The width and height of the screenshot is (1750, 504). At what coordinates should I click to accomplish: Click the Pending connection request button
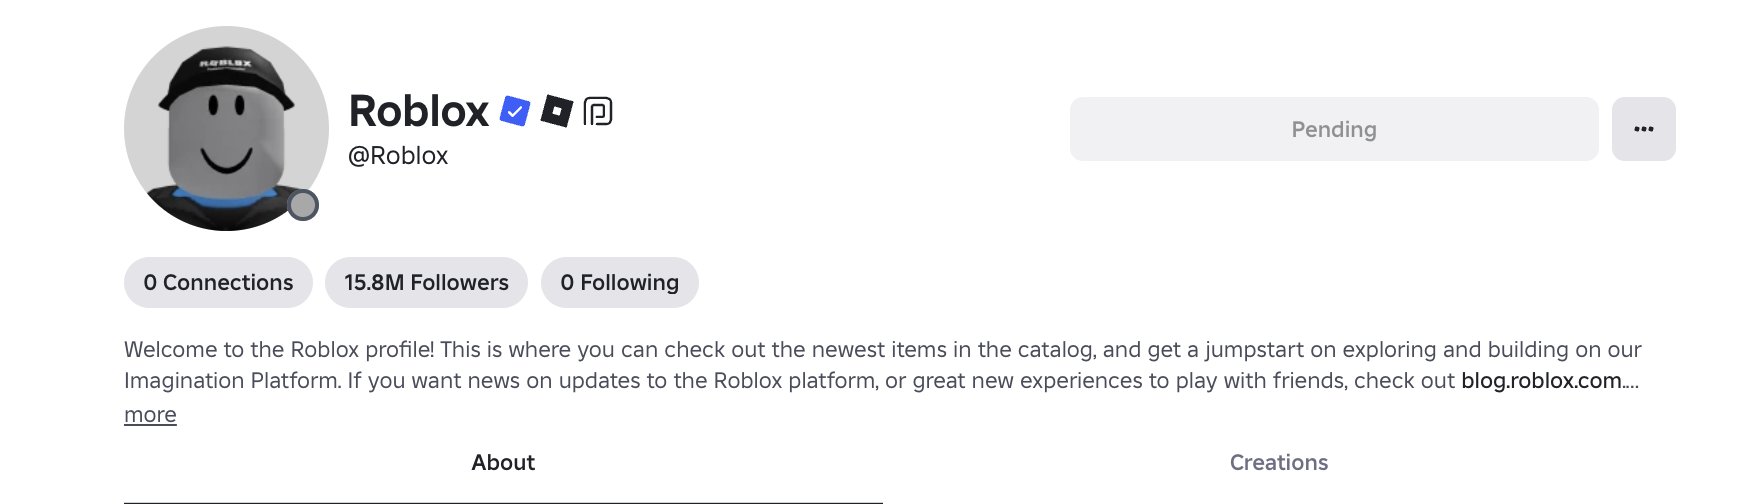click(1333, 129)
